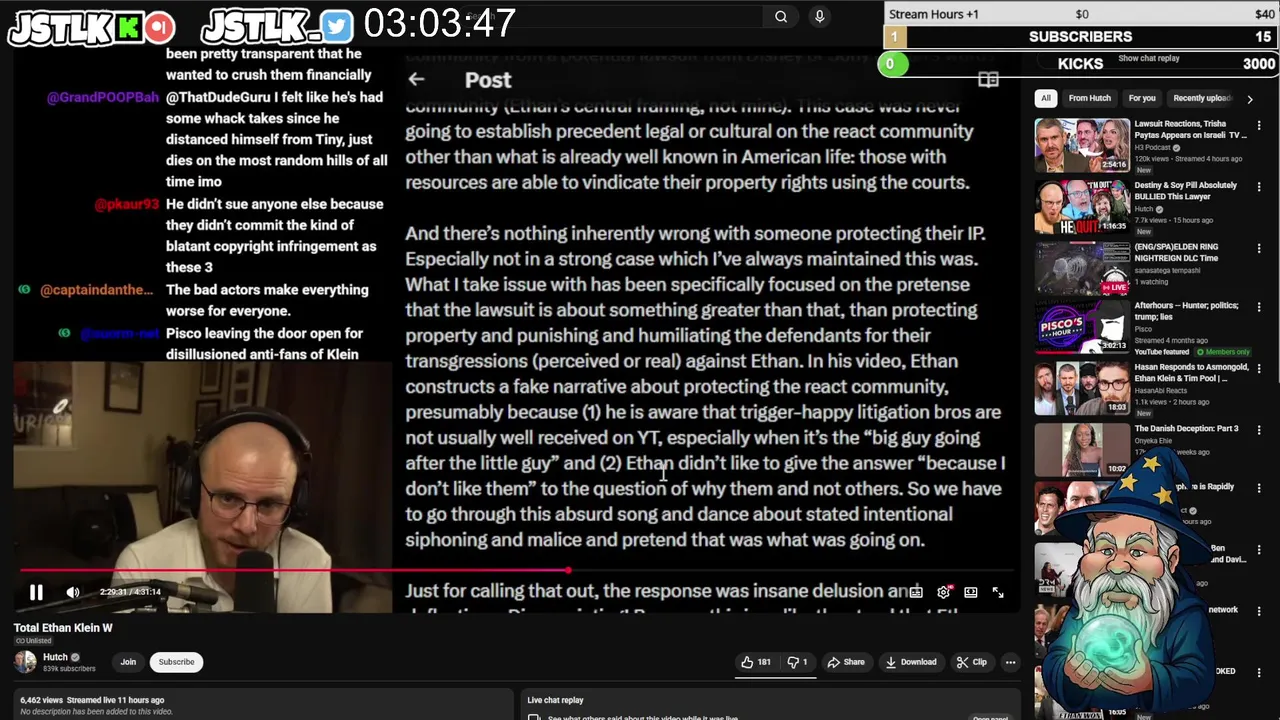Clip the video with the scissors button
The height and width of the screenshot is (720, 1280).
(x=971, y=662)
